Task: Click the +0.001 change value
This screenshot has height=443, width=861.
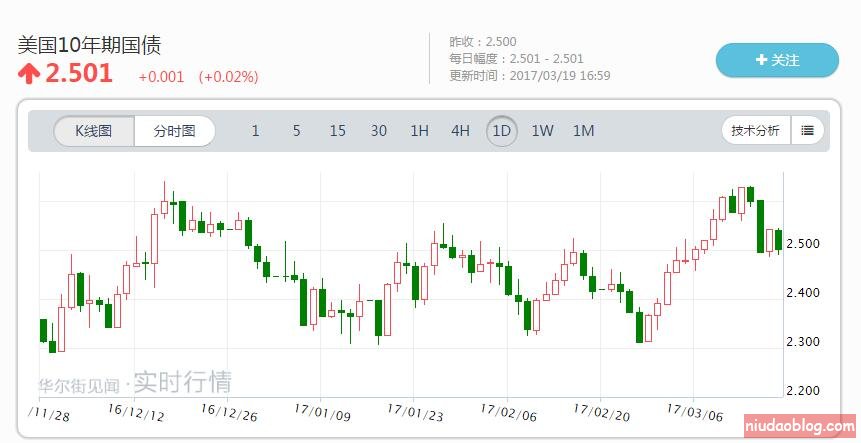Action: click(x=161, y=76)
